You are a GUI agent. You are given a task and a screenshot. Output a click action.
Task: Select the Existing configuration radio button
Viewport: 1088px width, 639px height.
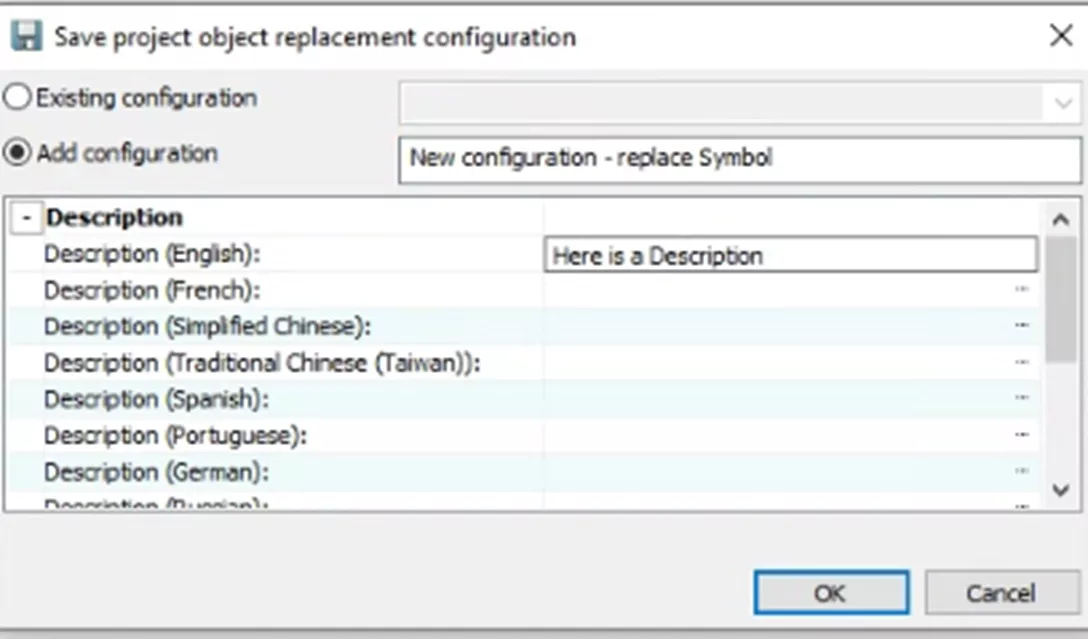(x=18, y=98)
